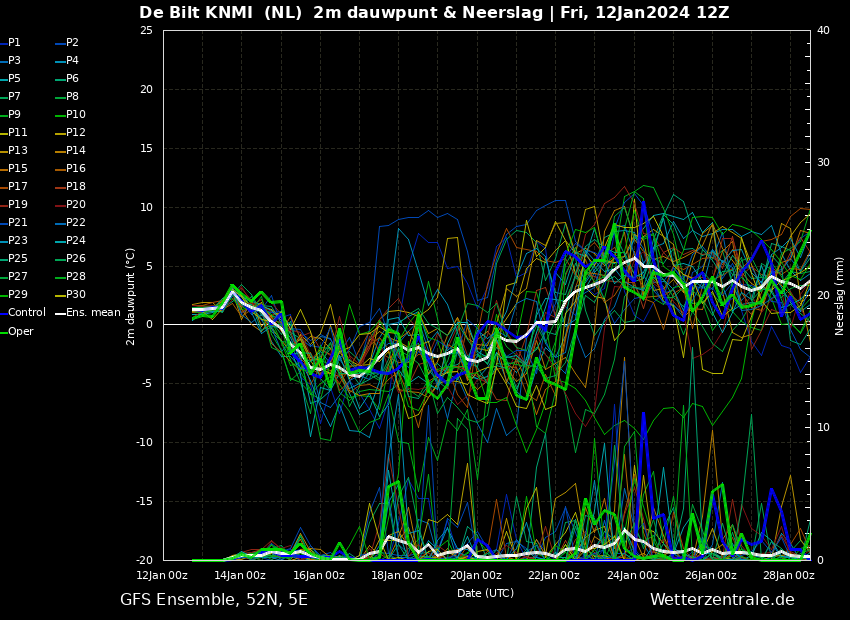Click legend label P23

pyautogui.click(x=14, y=240)
